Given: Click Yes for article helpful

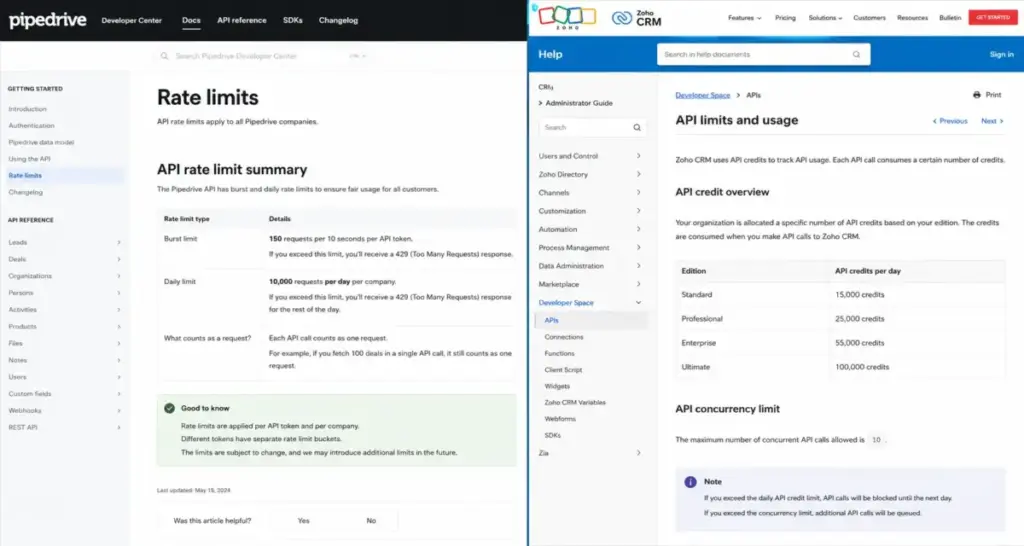Looking at the screenshot, I should click(x=304, y=521).
